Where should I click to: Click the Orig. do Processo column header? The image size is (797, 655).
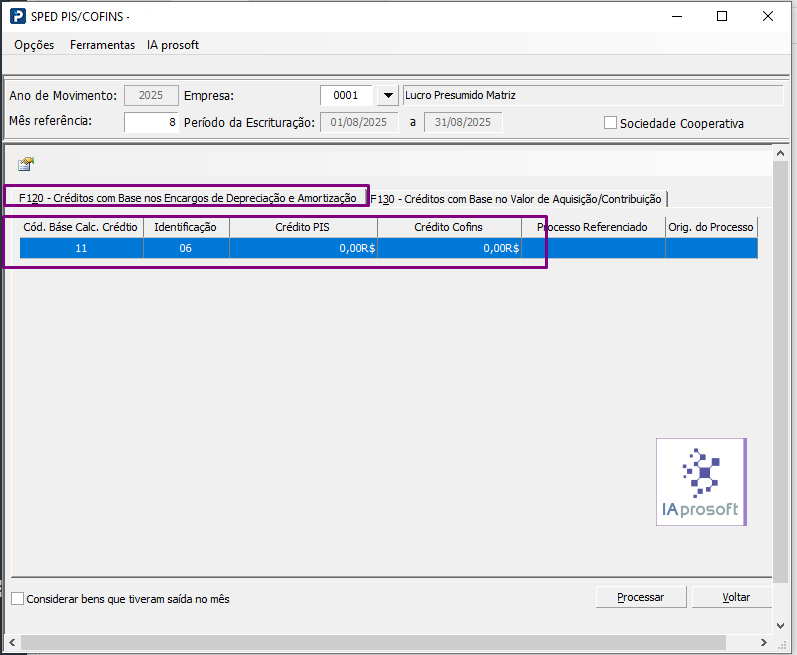click(711, 227)
